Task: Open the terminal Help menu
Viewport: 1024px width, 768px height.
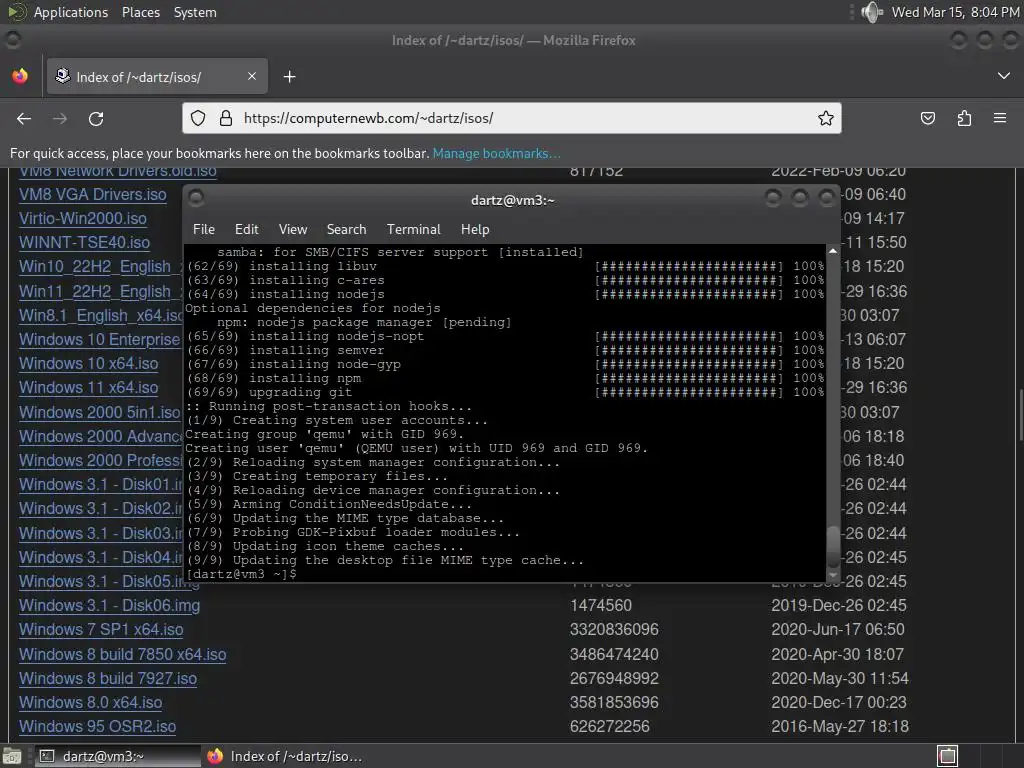Action: tap(475, 229)
